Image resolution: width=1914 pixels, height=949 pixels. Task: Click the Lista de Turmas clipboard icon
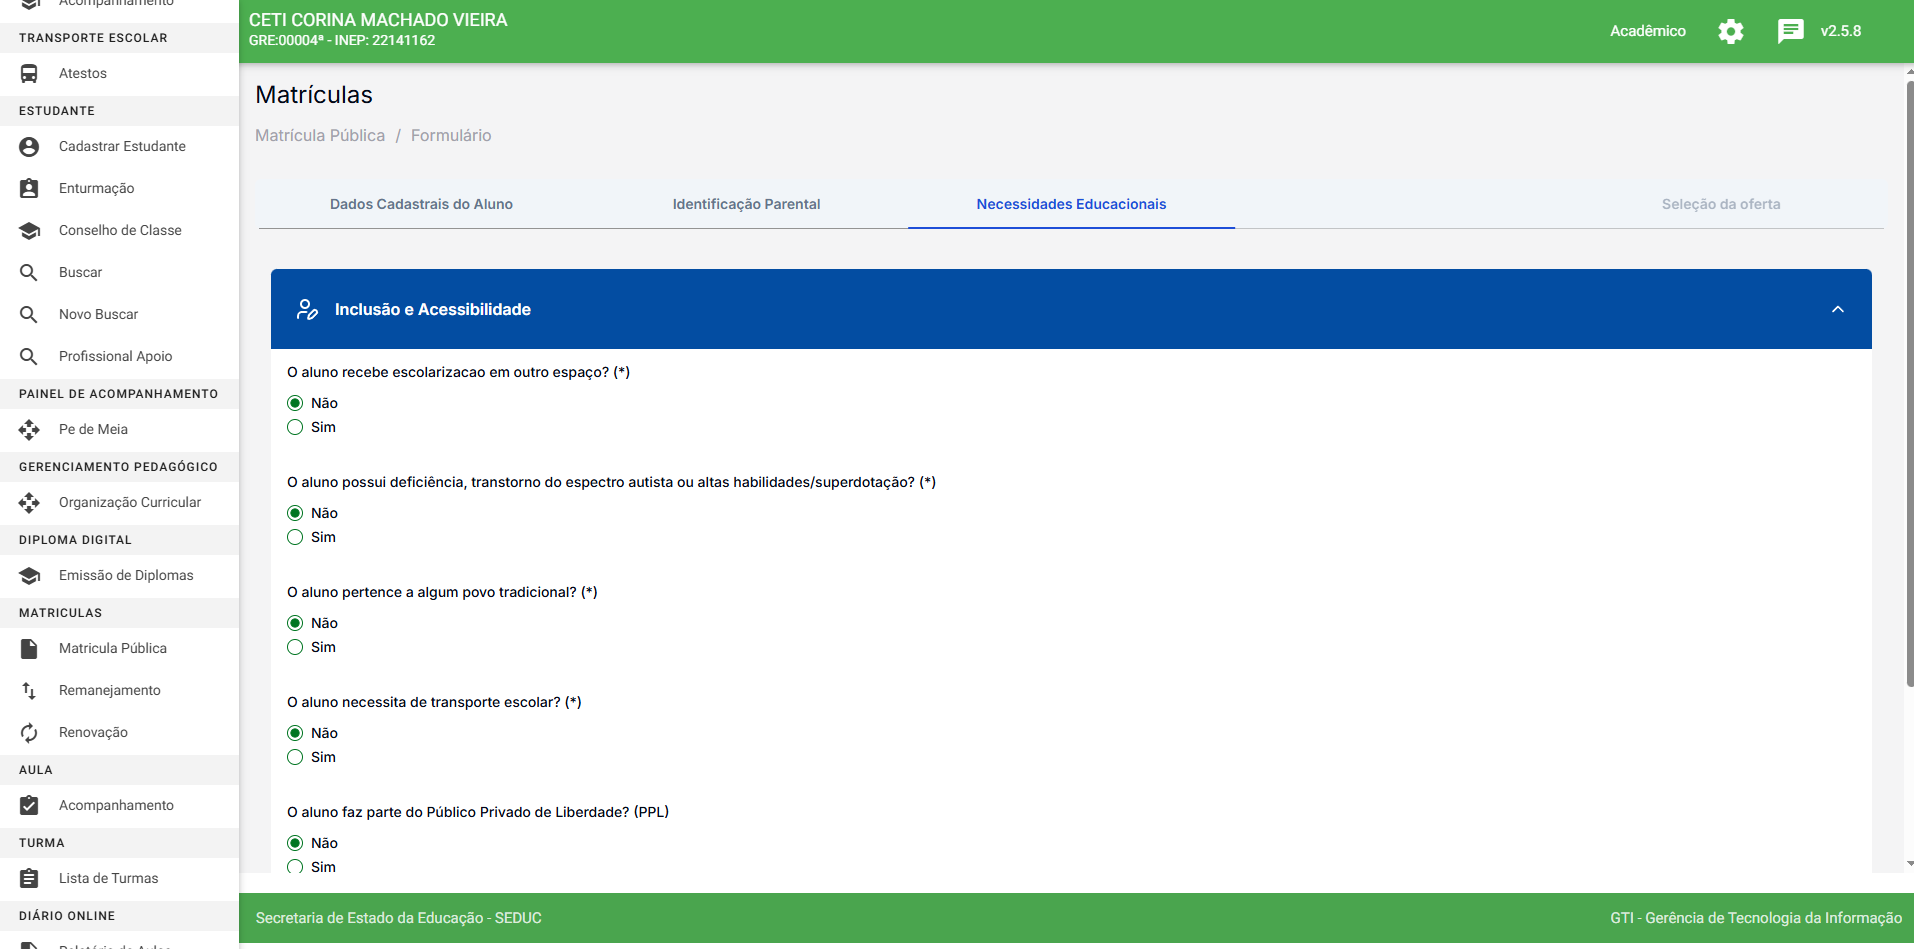pyautogui.click(x=29, y=878)
